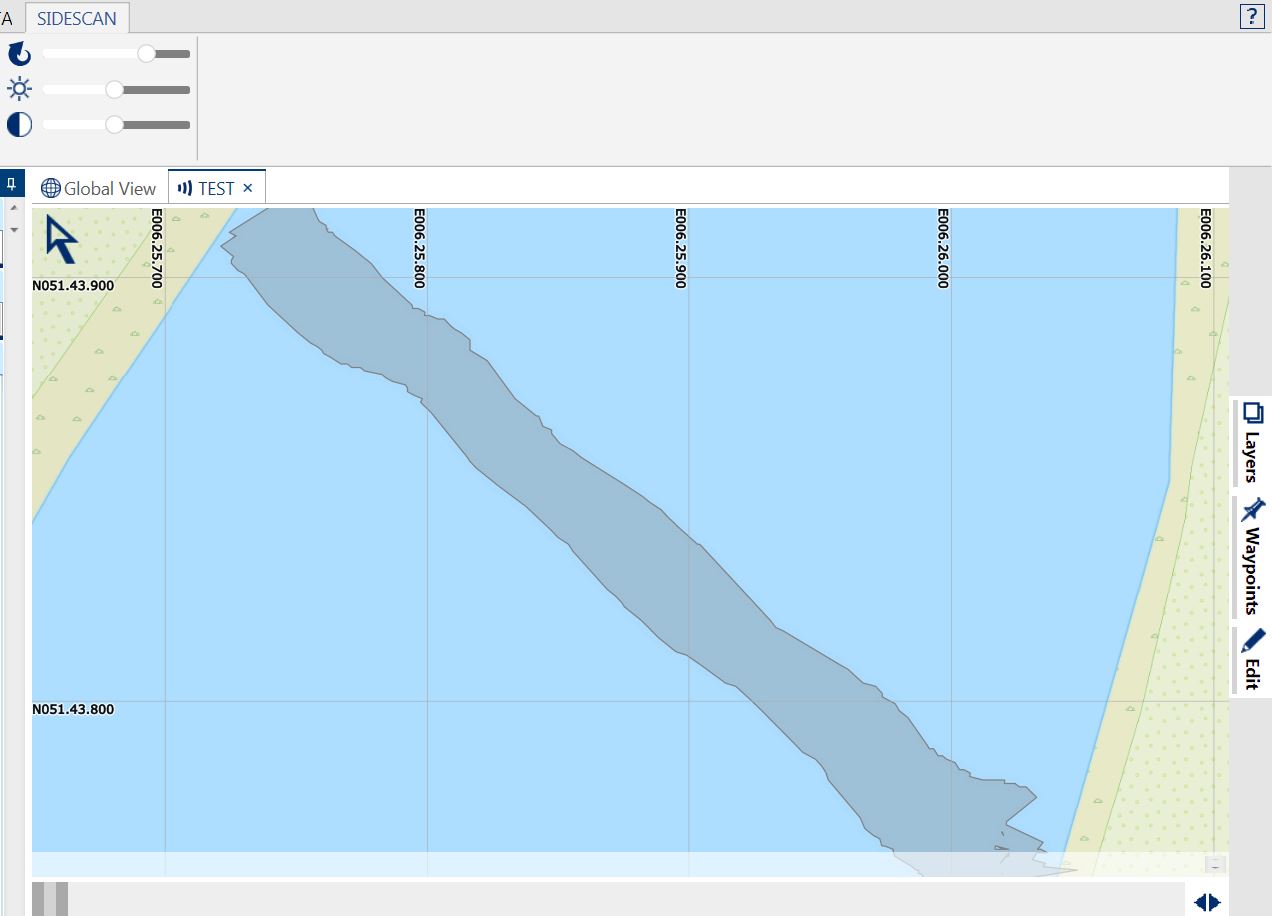This screenshot has width=1272, height=916.
Task: Switch to the Global View tab
Action: click(x=99, y=188)
